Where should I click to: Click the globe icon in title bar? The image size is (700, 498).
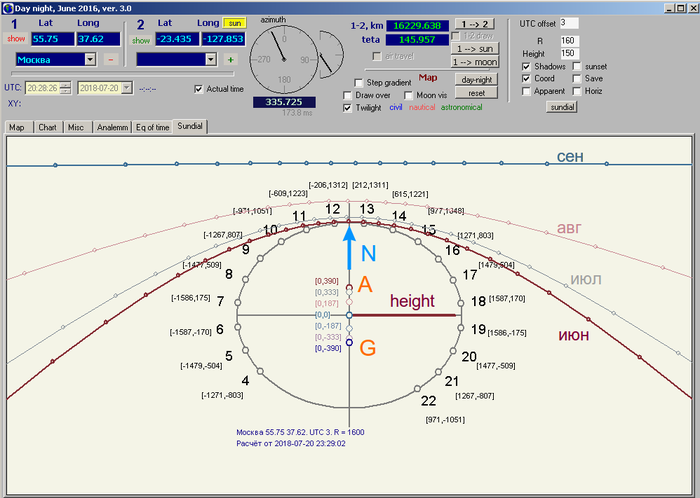8,8
